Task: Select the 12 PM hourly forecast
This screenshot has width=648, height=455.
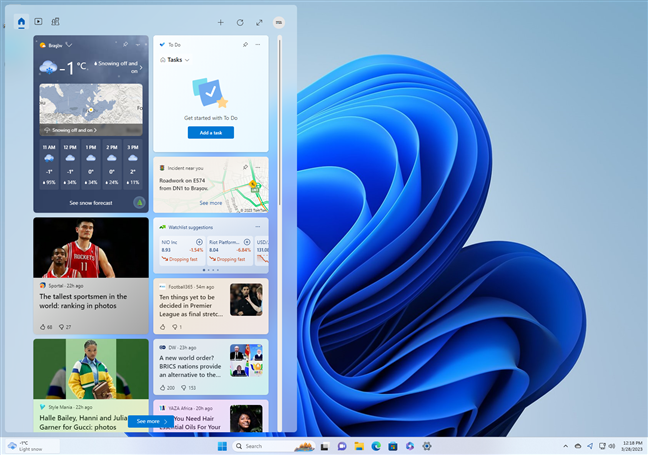Action: click(x=70, y=164)
